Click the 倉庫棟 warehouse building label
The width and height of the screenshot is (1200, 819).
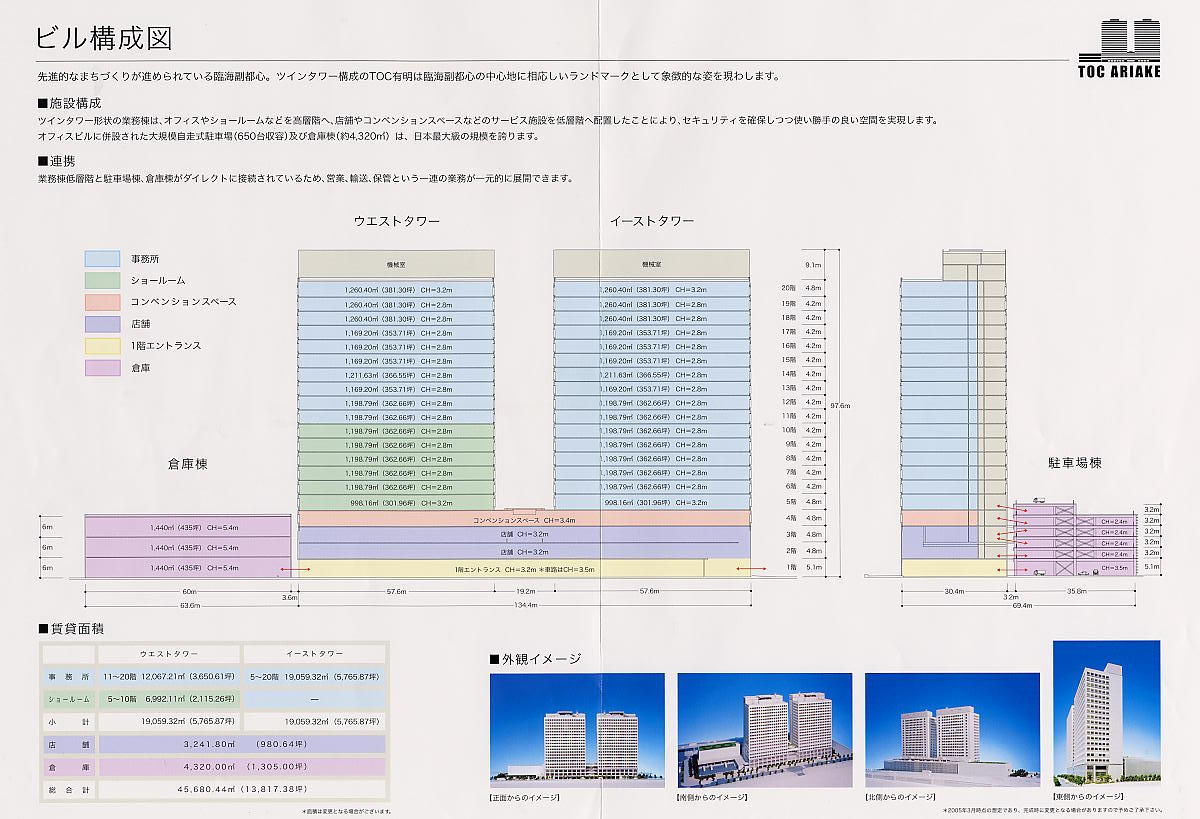point(187,464)
